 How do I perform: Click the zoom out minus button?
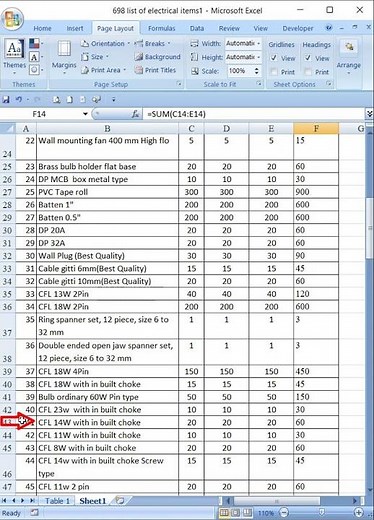pyautogui.click(x=284, y=512)
